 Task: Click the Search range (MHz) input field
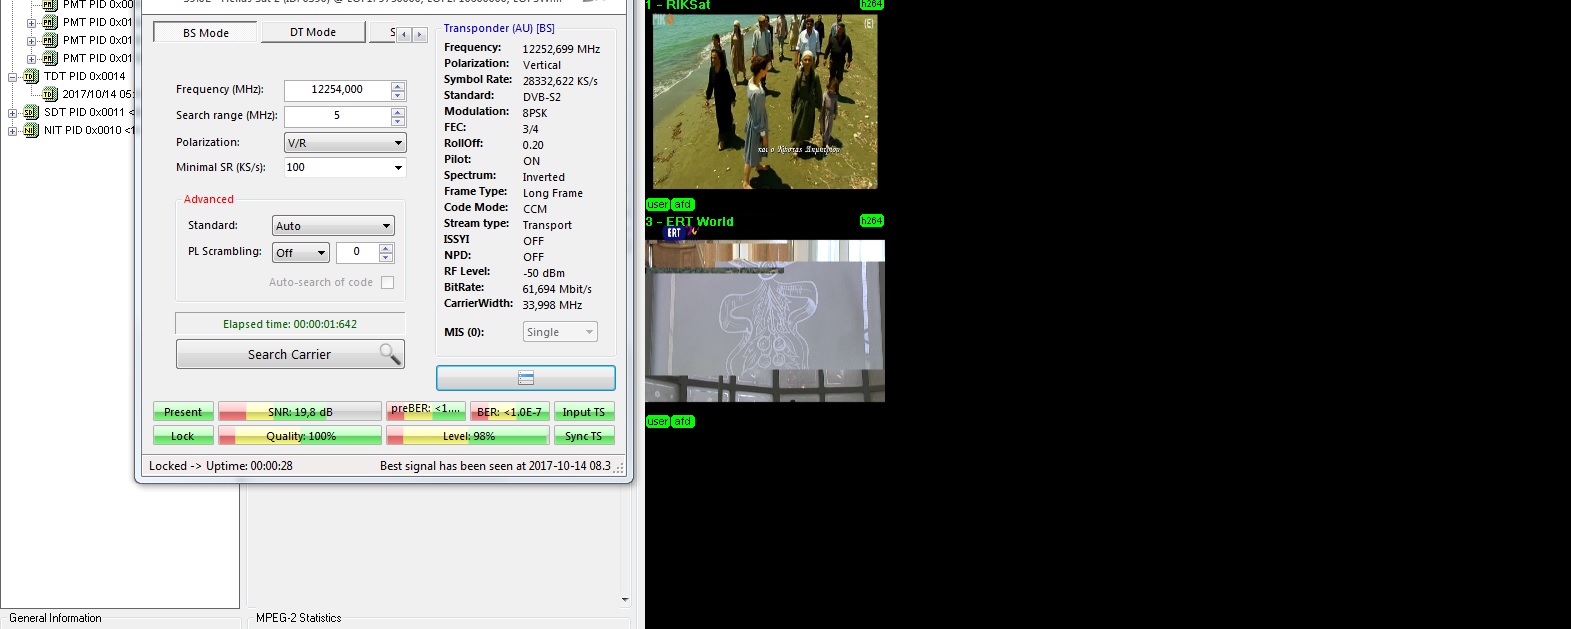(x=338, y=116)
